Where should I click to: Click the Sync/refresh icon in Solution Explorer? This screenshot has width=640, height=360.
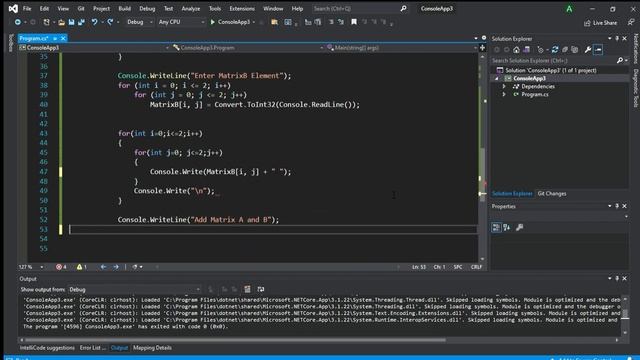[555, 50]
